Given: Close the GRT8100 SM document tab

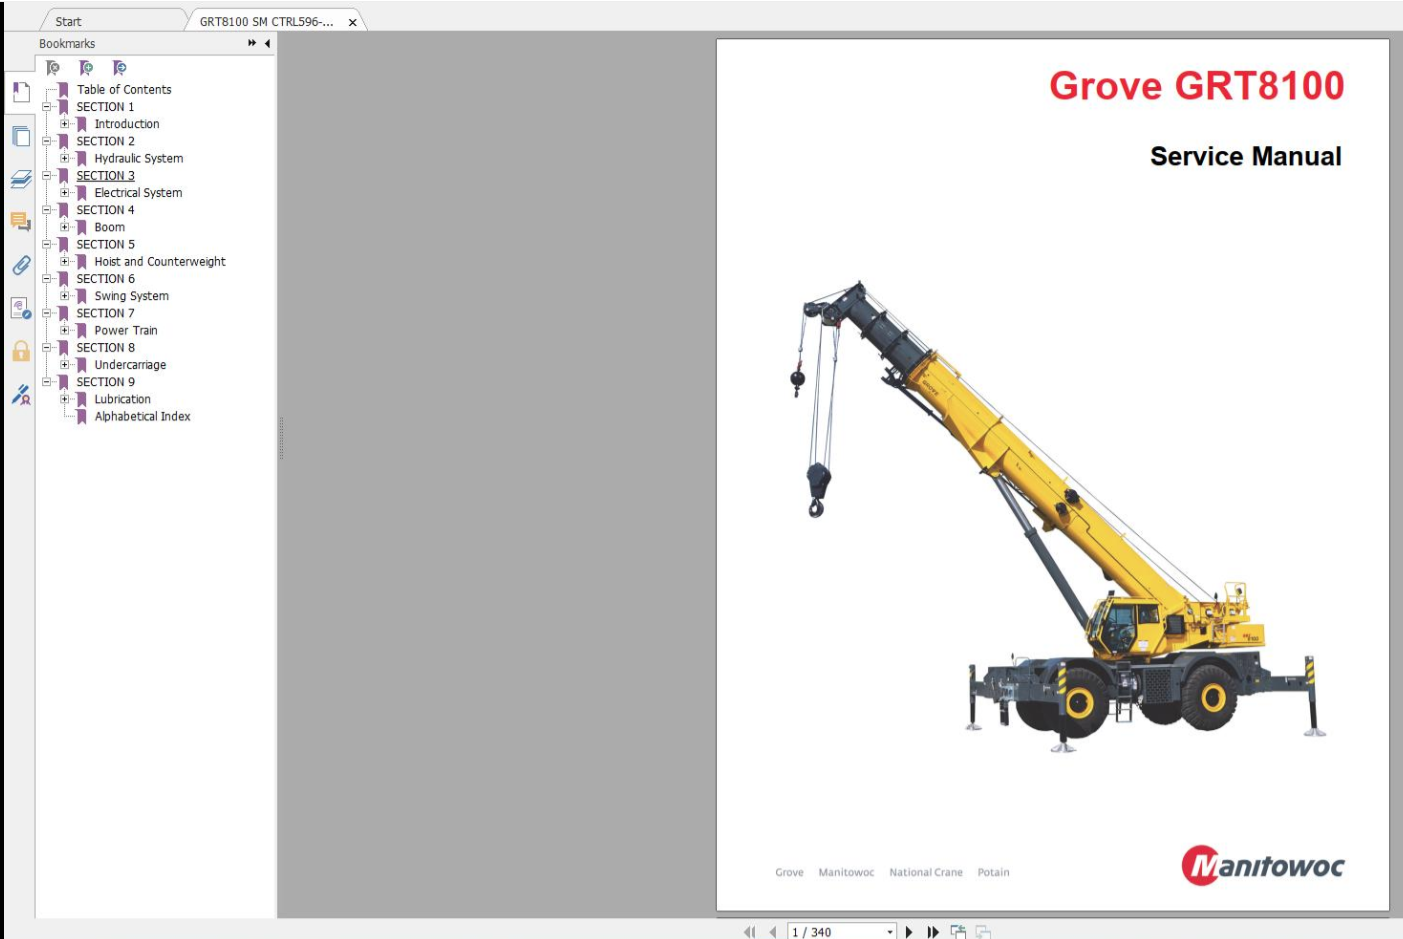Looking at the screenshot, I should (352, 22).
